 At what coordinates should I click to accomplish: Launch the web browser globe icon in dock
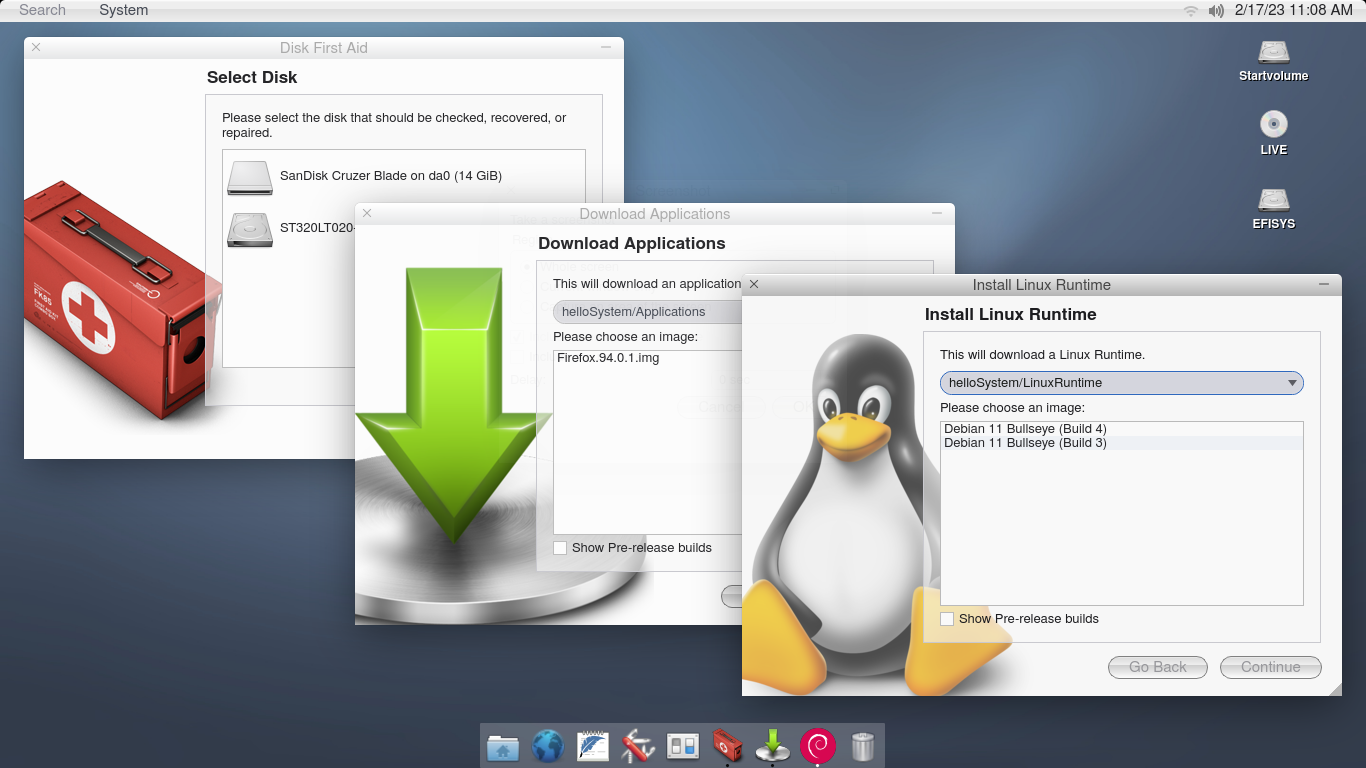(x=548, y=746)
